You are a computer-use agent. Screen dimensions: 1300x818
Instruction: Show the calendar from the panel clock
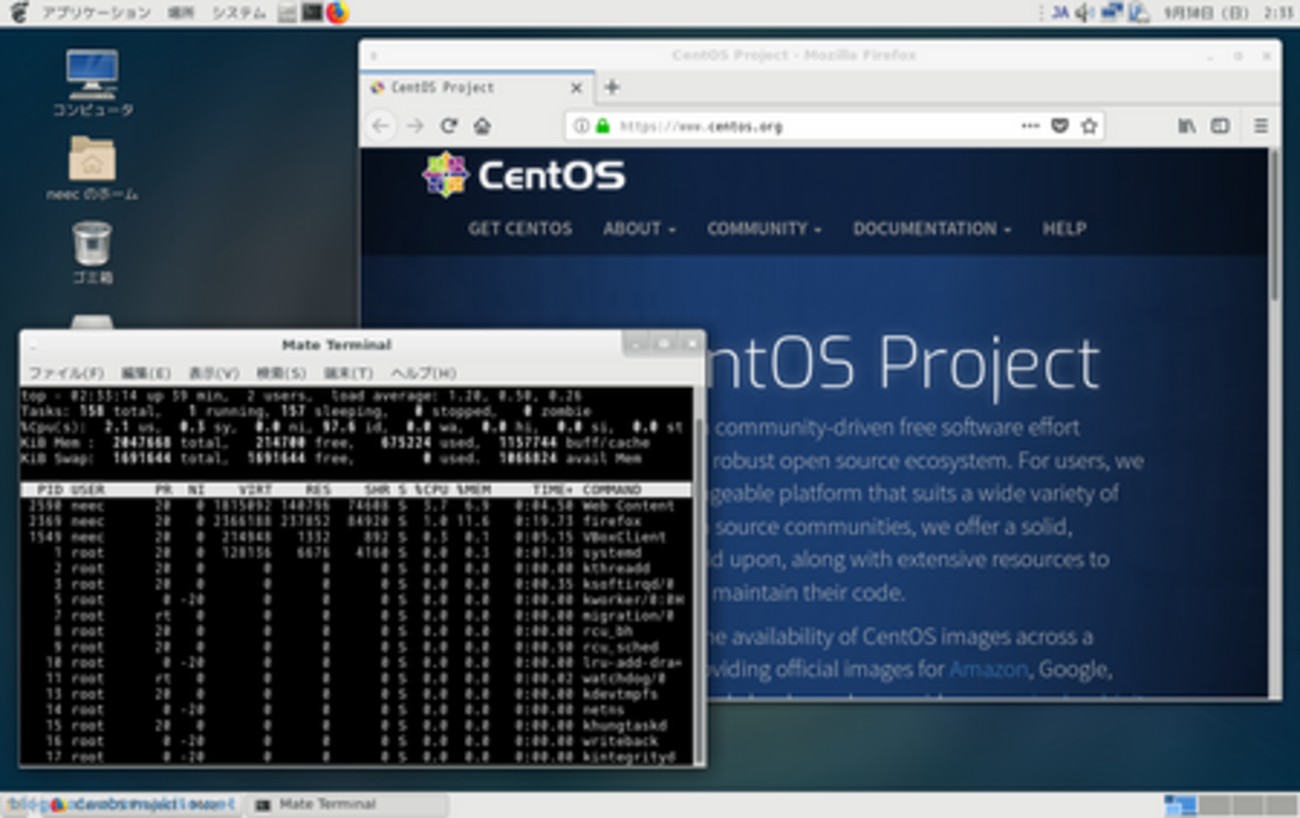point(1228,13)
